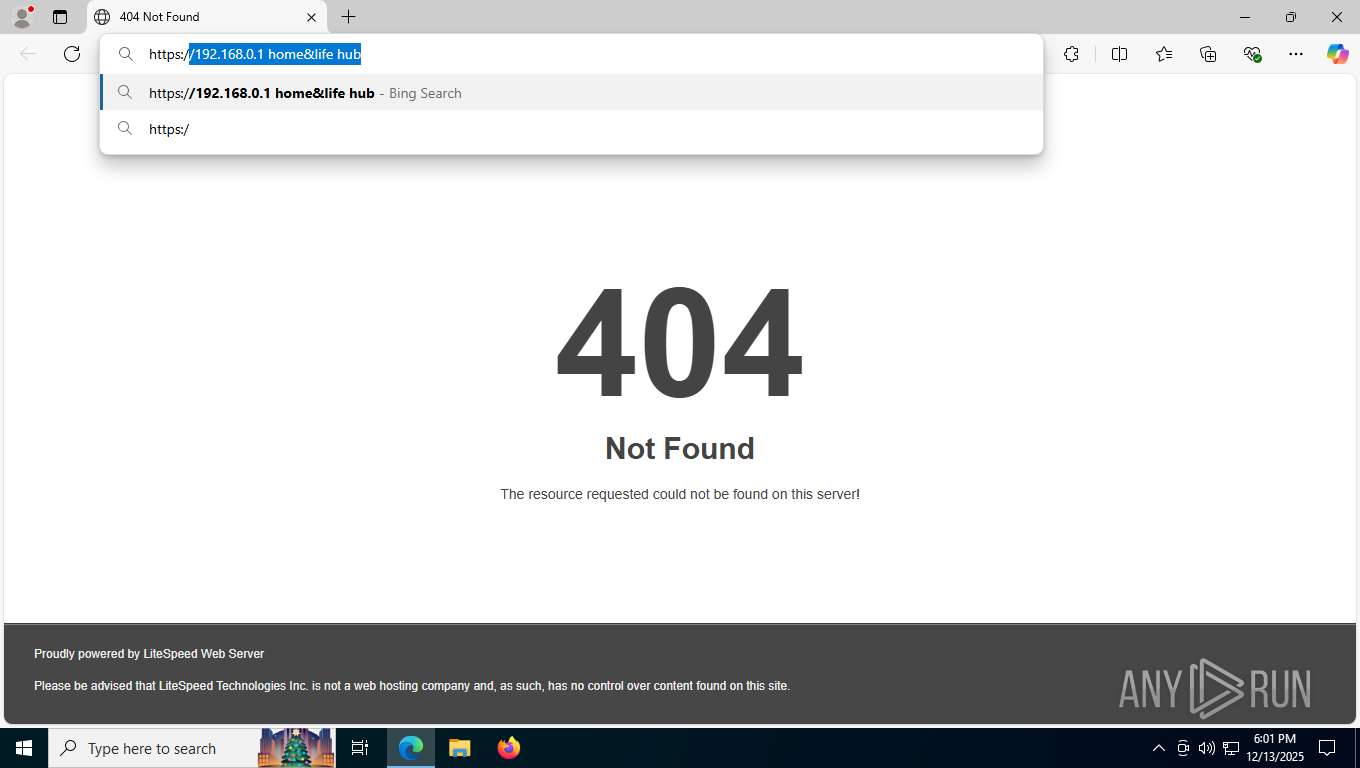
Task: Open the network status tray icon
Action: pos(1231,748)
